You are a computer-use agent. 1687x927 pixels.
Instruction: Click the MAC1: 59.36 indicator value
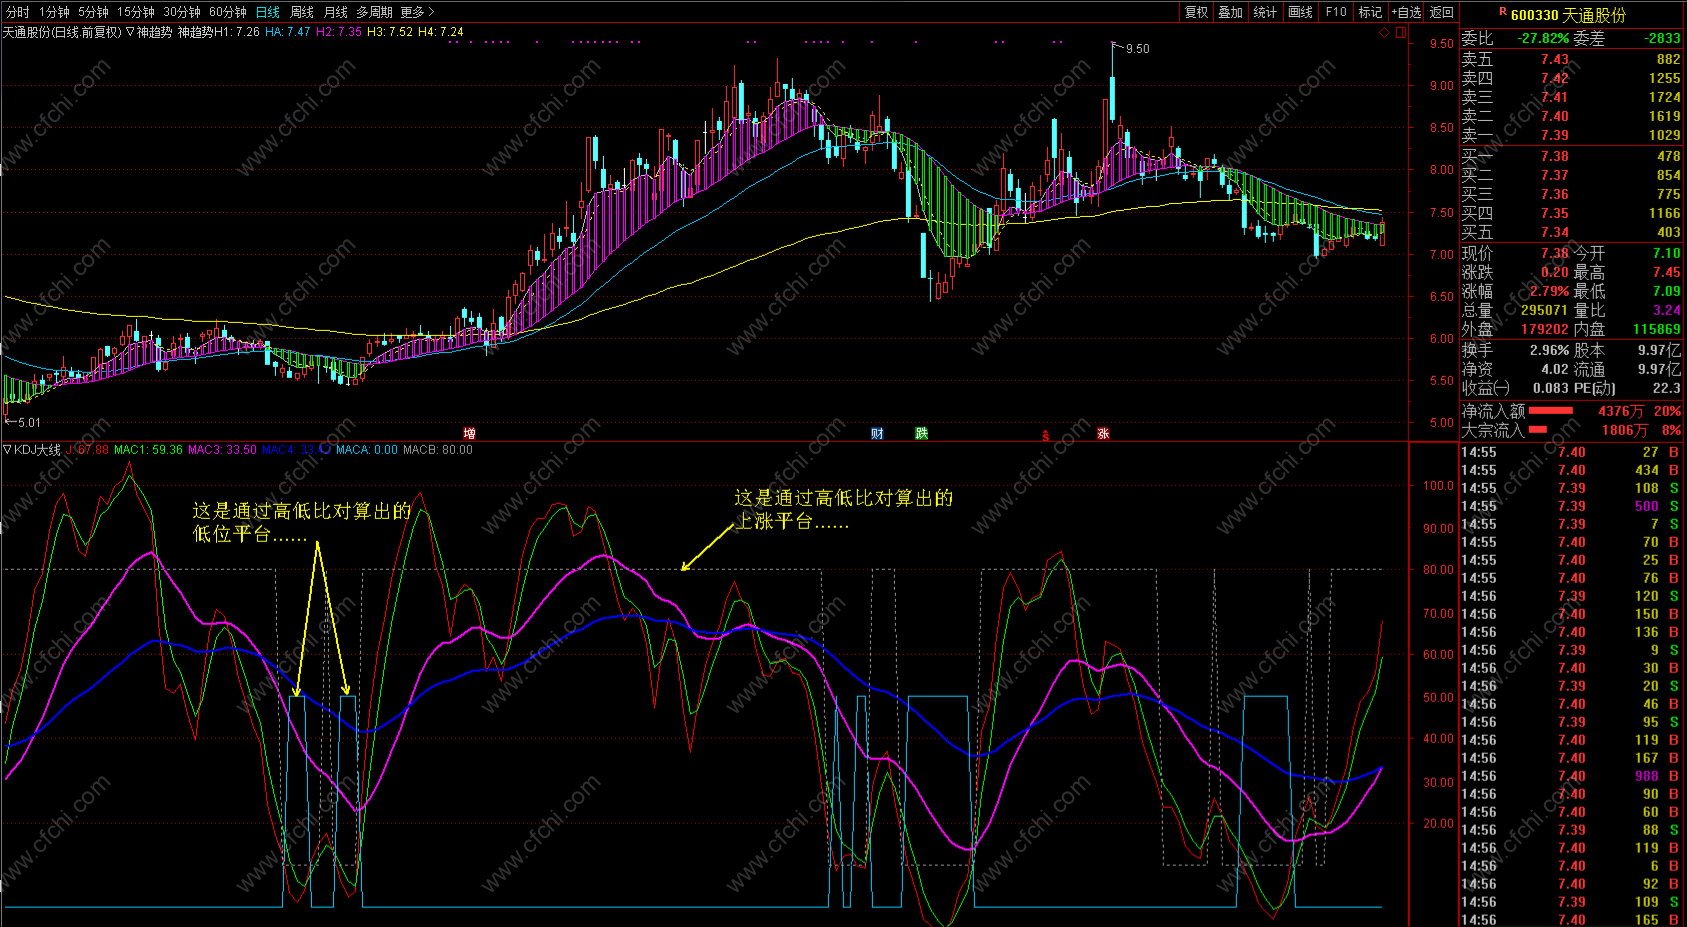[148, 450]
